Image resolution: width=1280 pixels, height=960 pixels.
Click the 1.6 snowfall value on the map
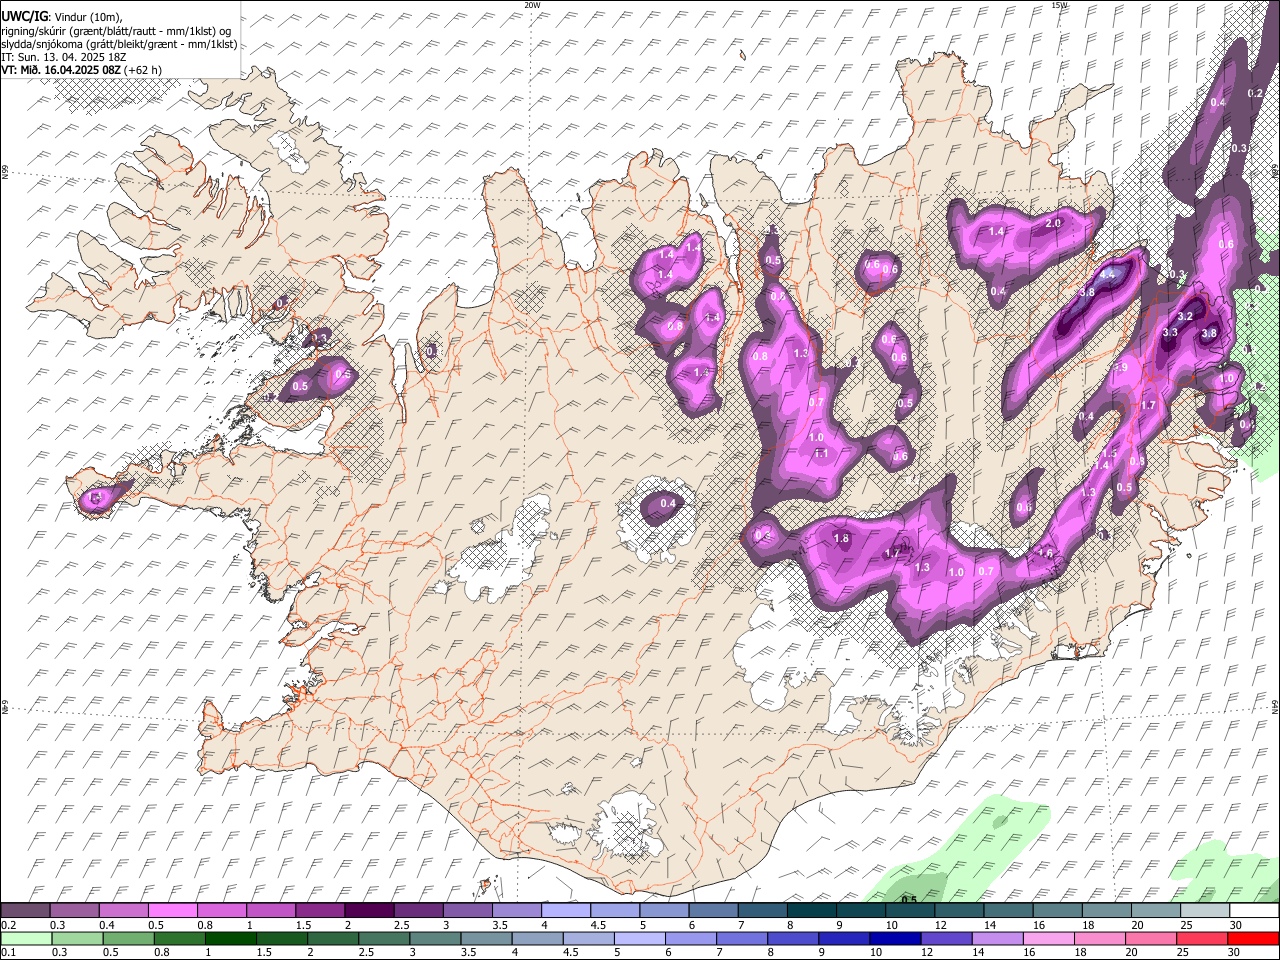click(1046, 553)
